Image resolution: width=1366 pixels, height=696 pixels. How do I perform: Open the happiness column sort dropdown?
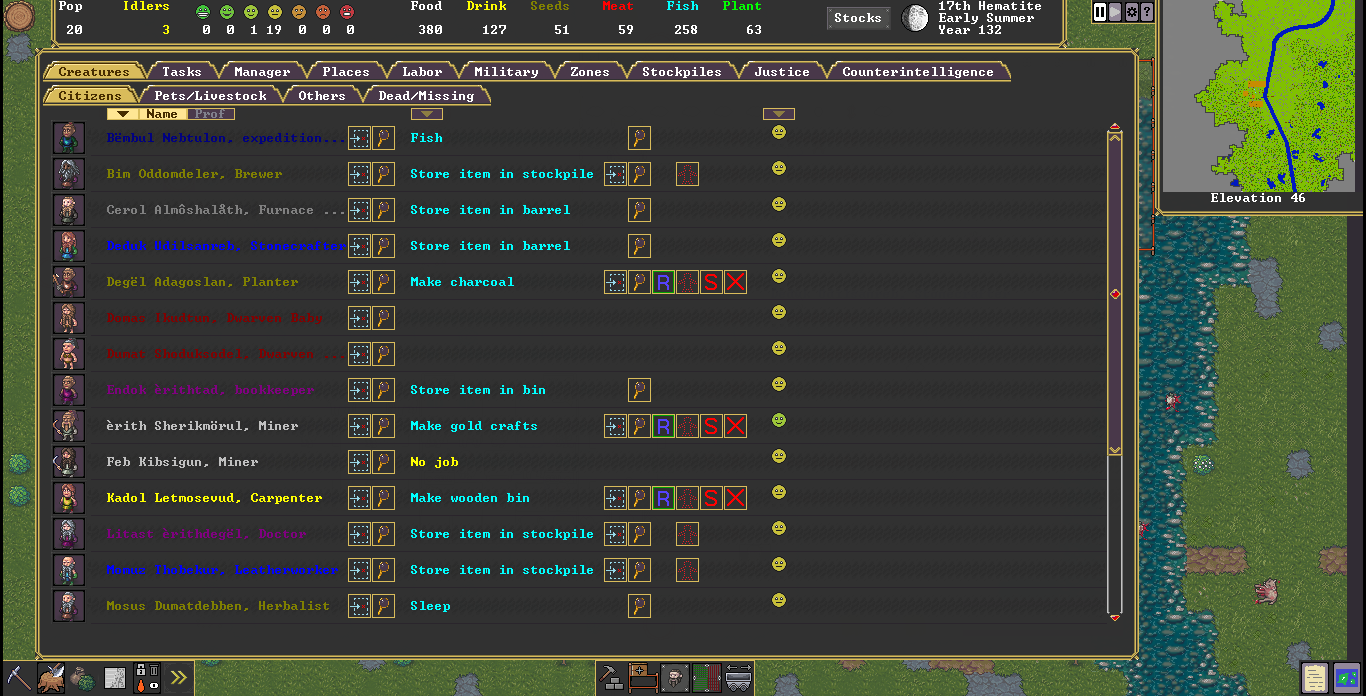click(x=778, y=114)
